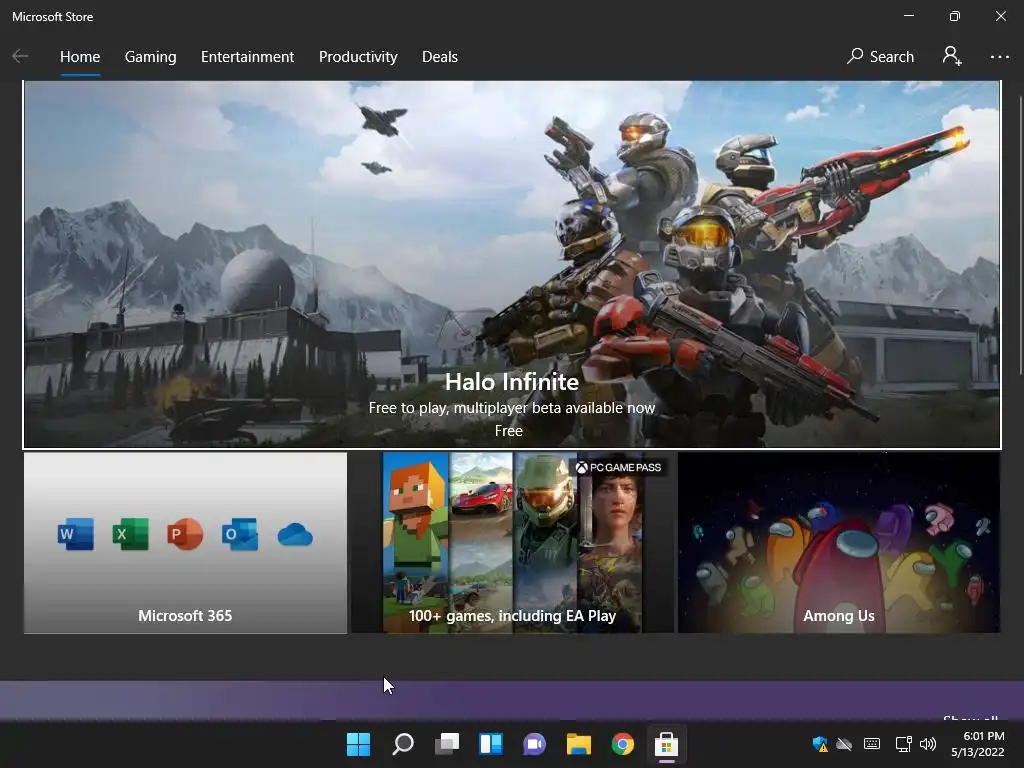This screenshot has width=1024, height=768.
Task: Restore down the Microsoft Store window
Action: coord(955,16)
